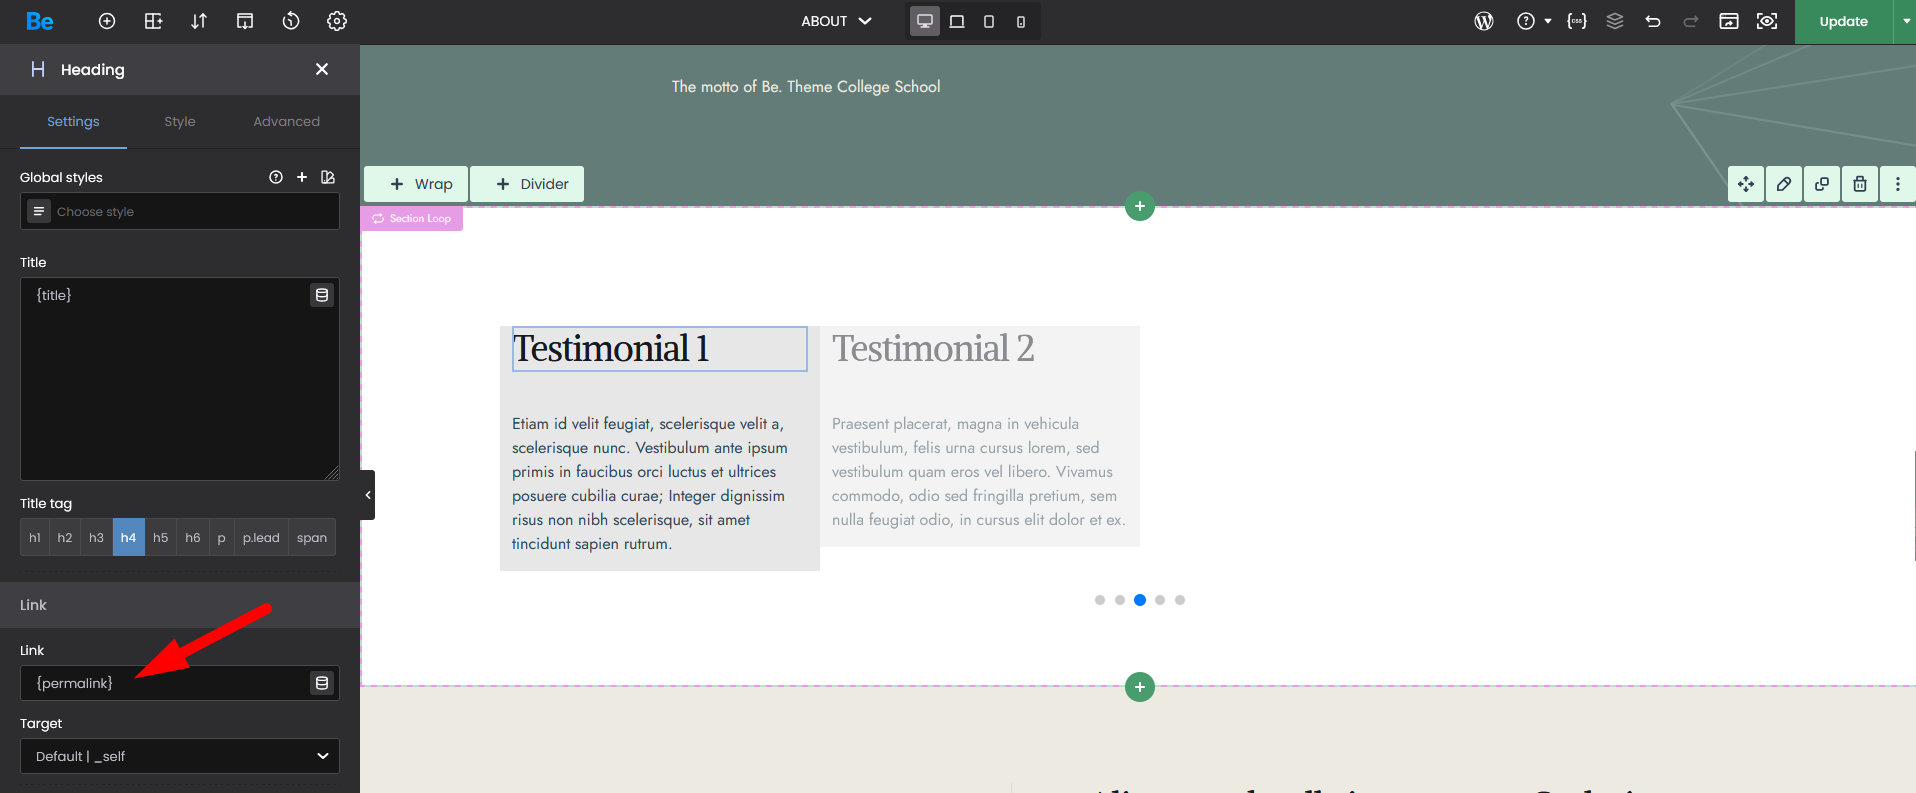Switch to the Style tab

tap(180, 121)
